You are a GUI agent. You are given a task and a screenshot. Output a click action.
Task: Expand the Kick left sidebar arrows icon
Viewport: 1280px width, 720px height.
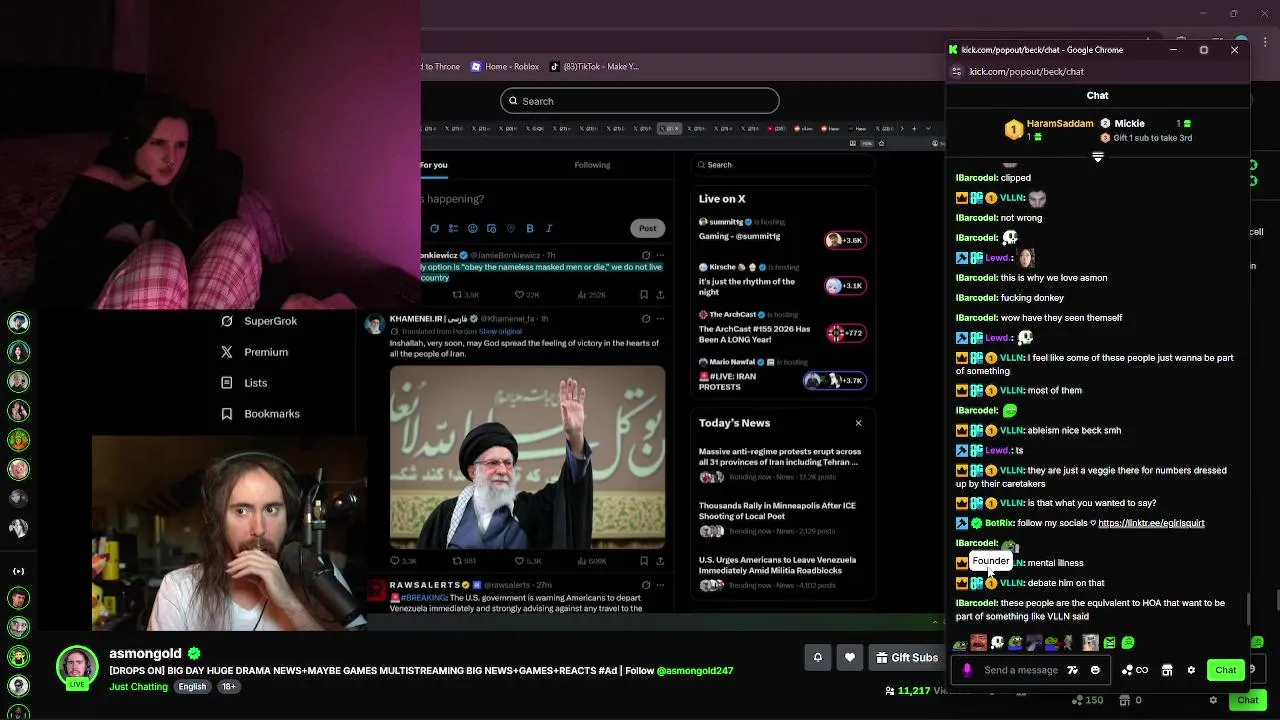click(18, 571)
